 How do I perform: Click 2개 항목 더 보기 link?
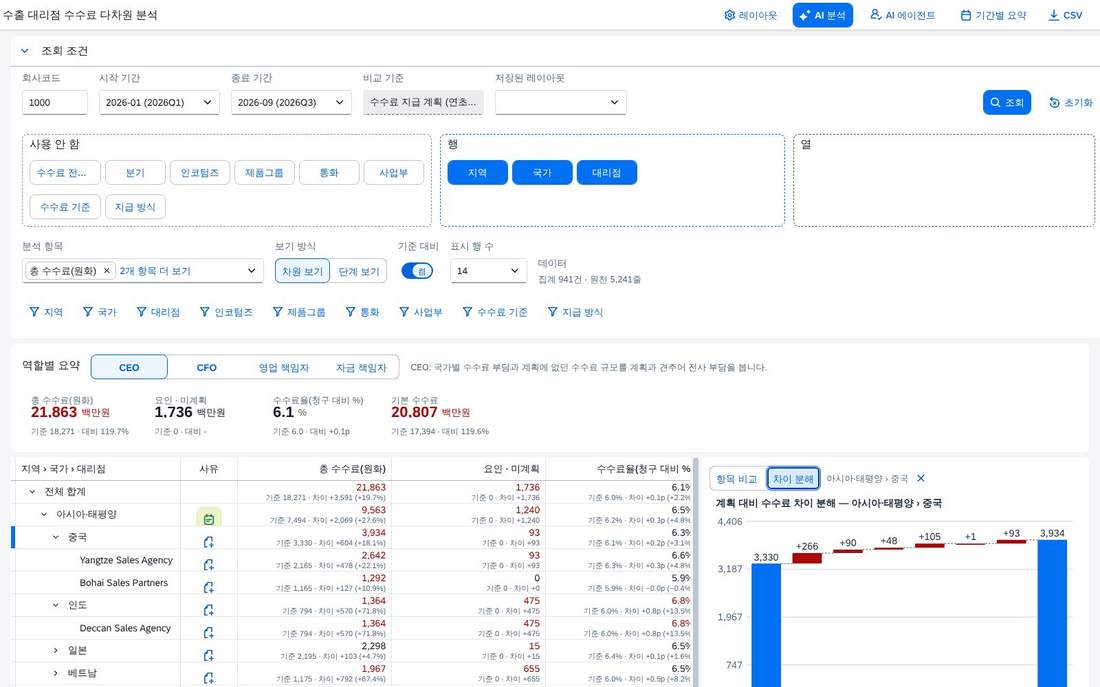(x=155, y=271)
